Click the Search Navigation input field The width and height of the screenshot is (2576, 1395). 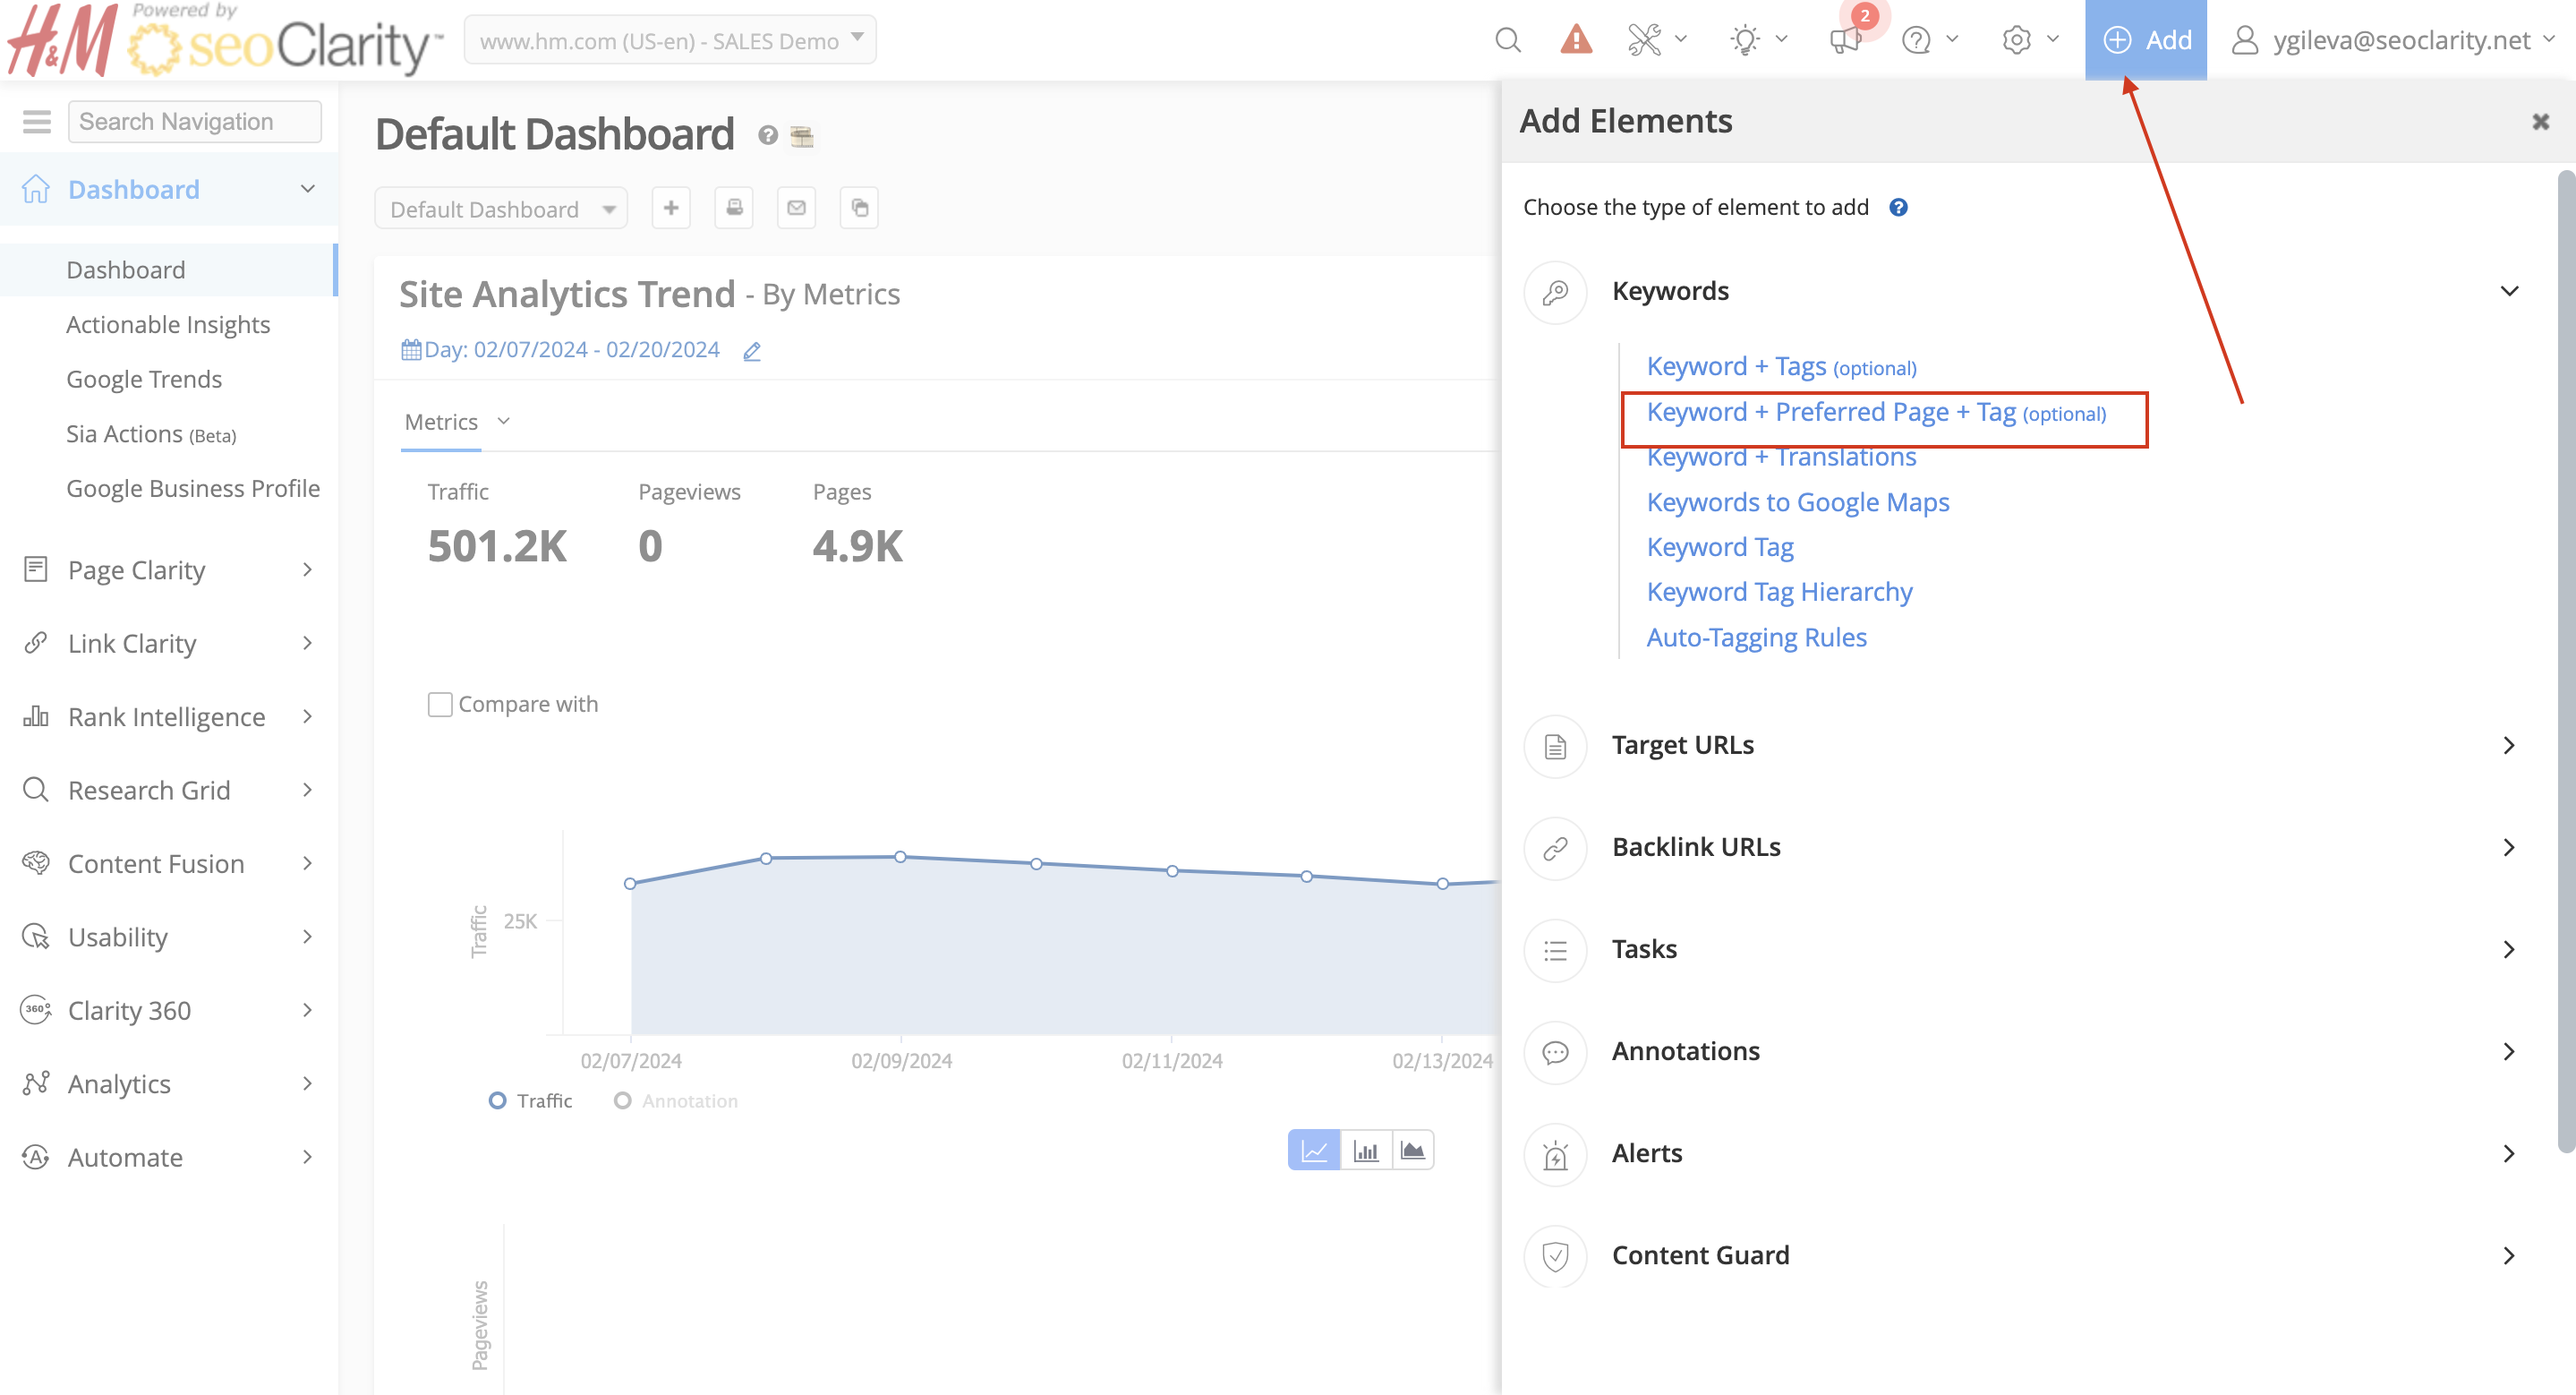tap(195, 122)
